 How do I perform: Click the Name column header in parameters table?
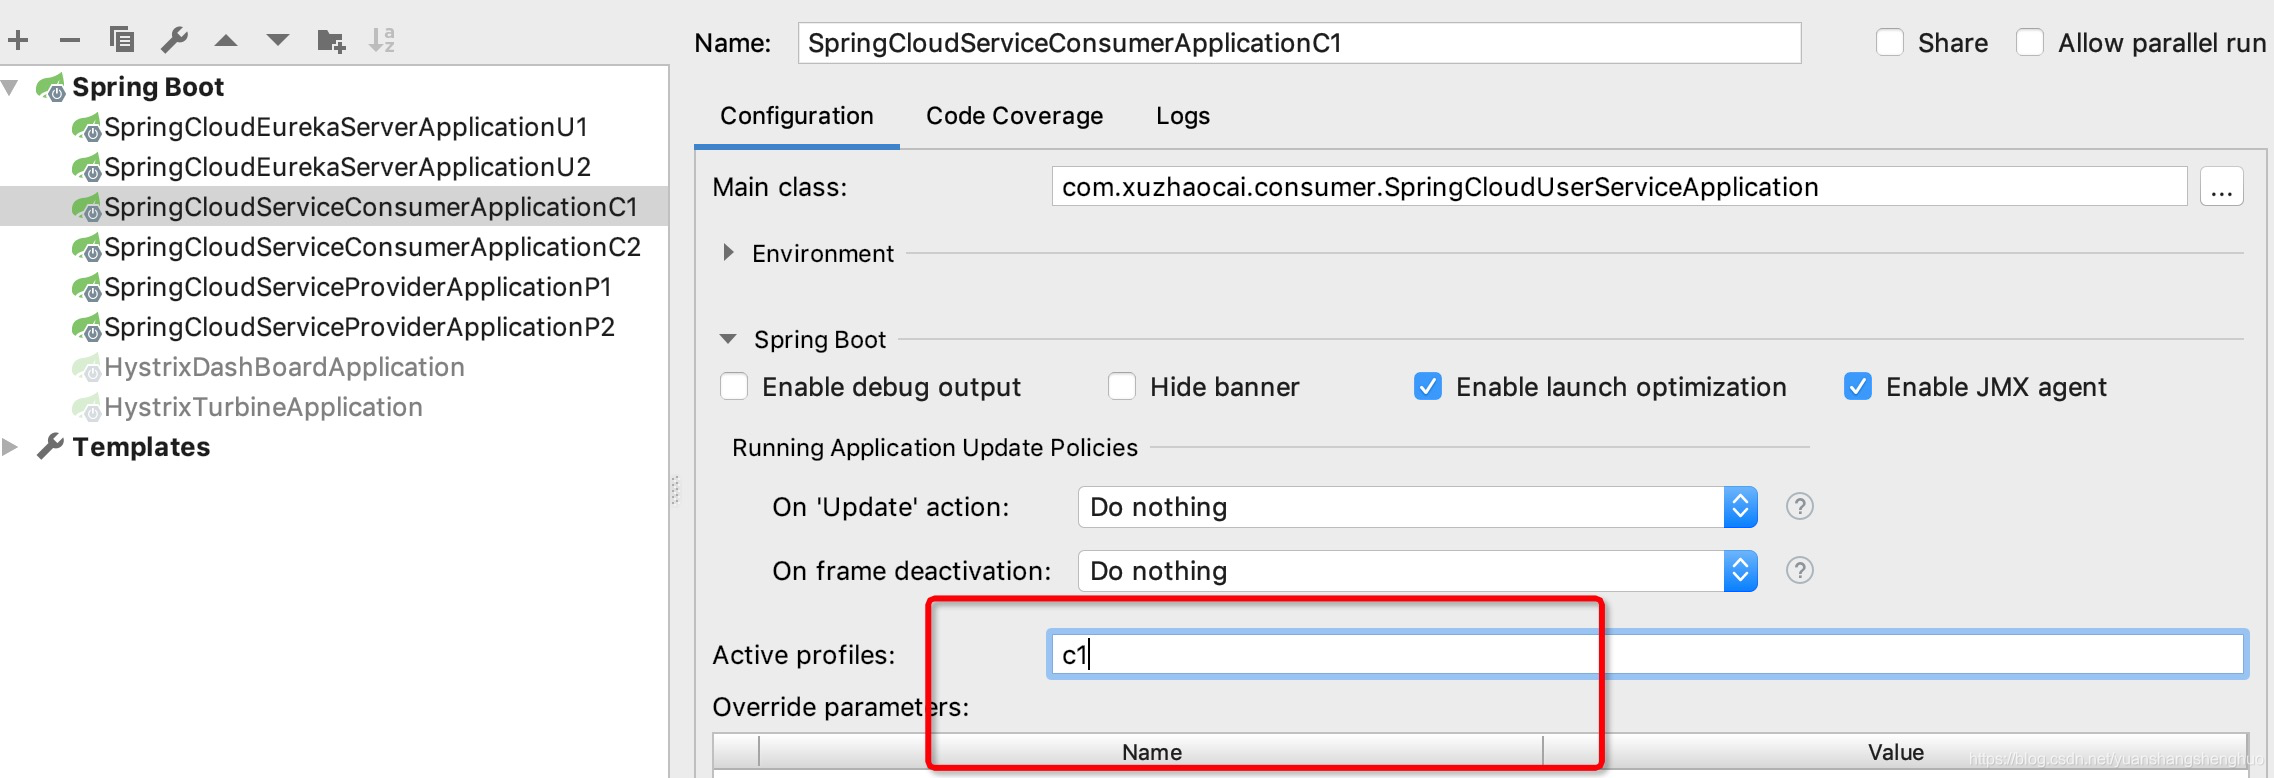pyautogui.click(x=1152, y=752)
